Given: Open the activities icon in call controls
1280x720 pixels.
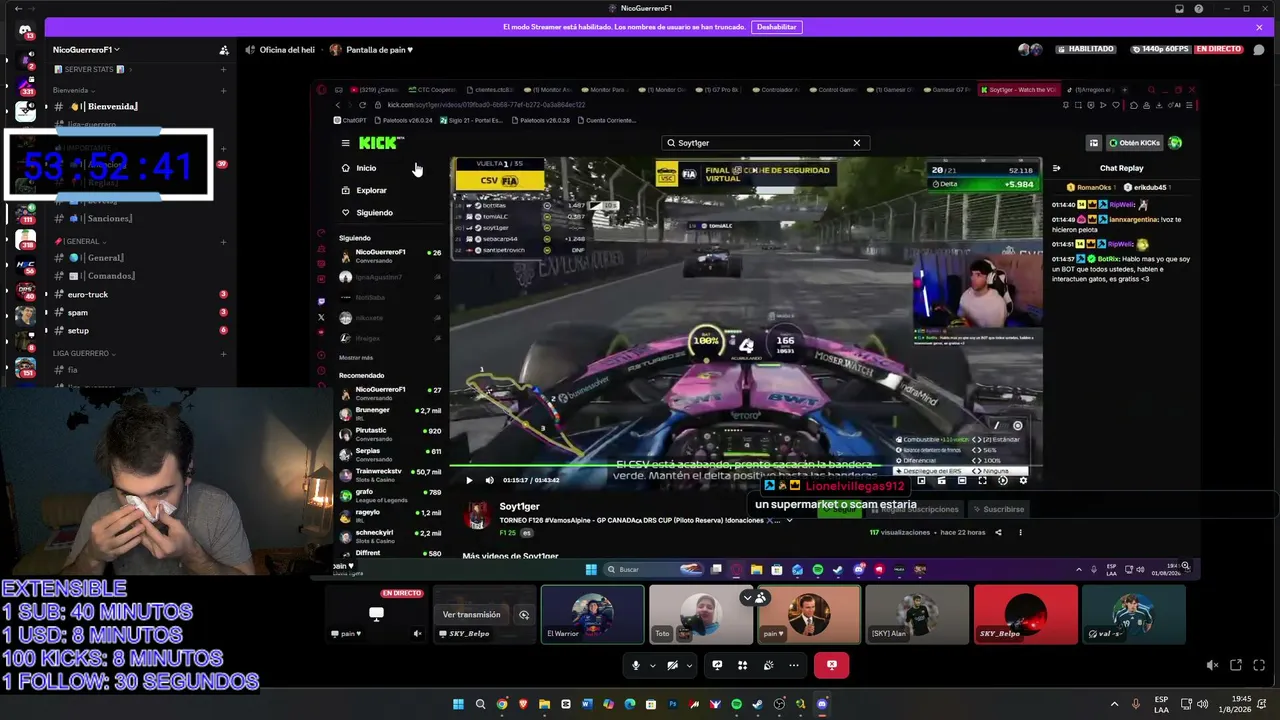Looking at the screenshot, I should click(x=742, y=665).
